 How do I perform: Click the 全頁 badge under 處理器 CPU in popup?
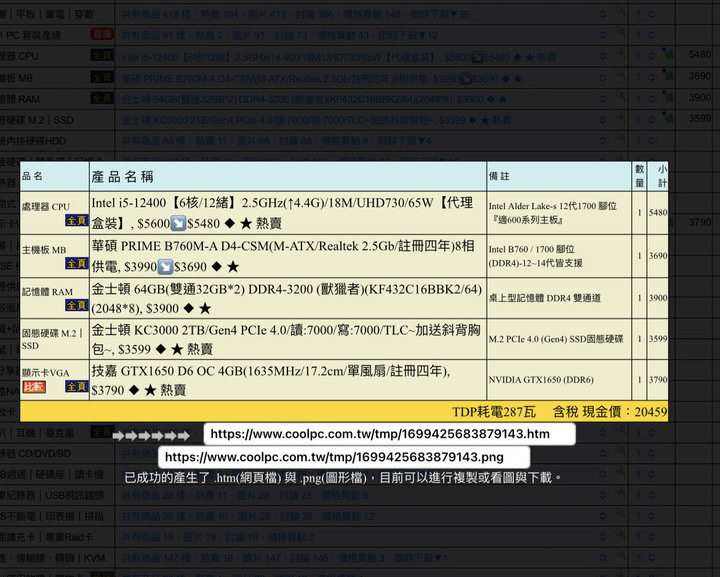point(76,221)
